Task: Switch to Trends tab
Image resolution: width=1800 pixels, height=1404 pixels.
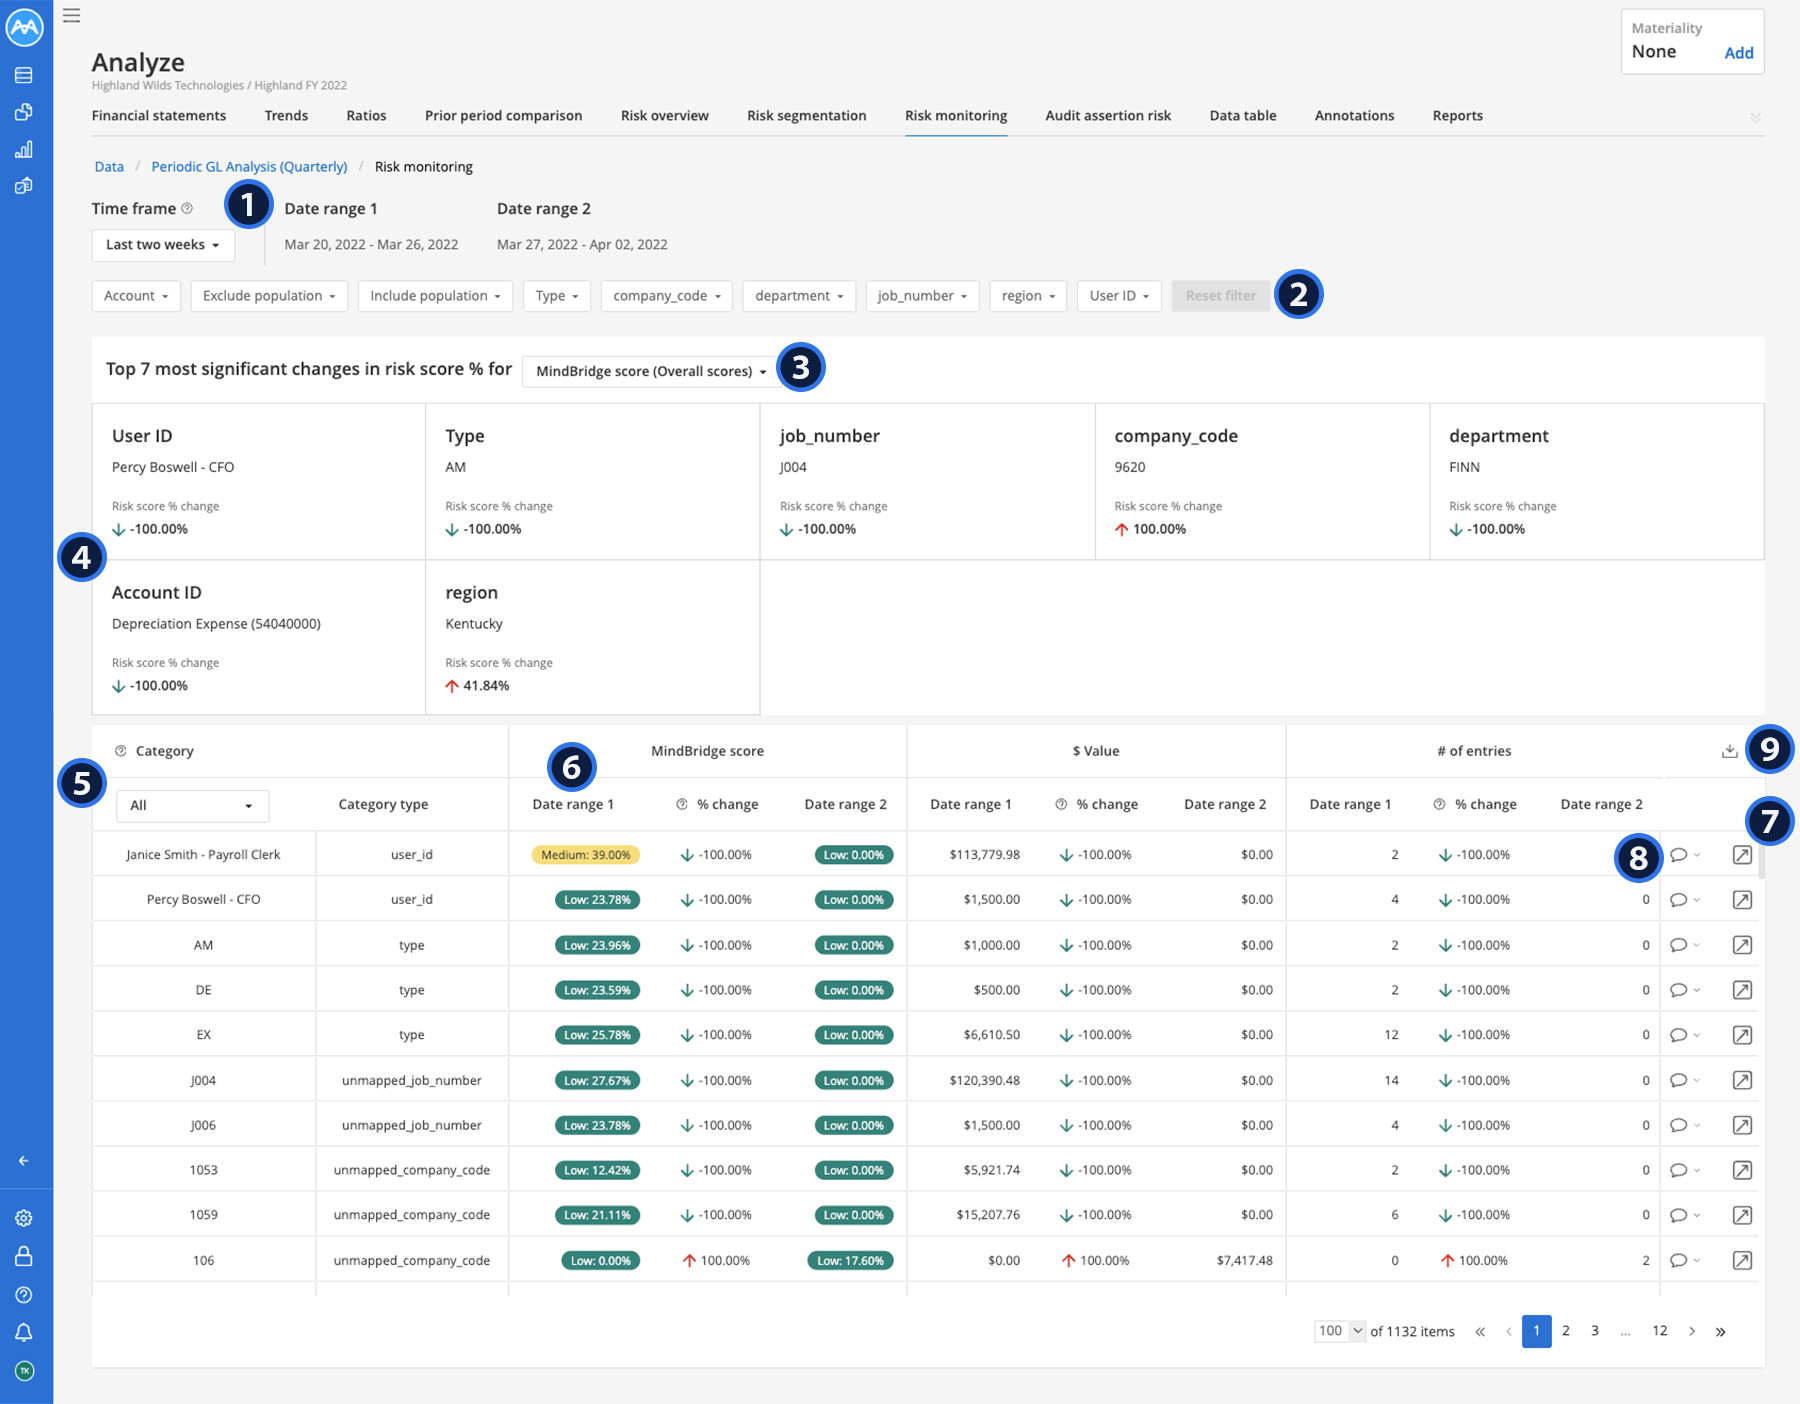Action: [286, 116]
